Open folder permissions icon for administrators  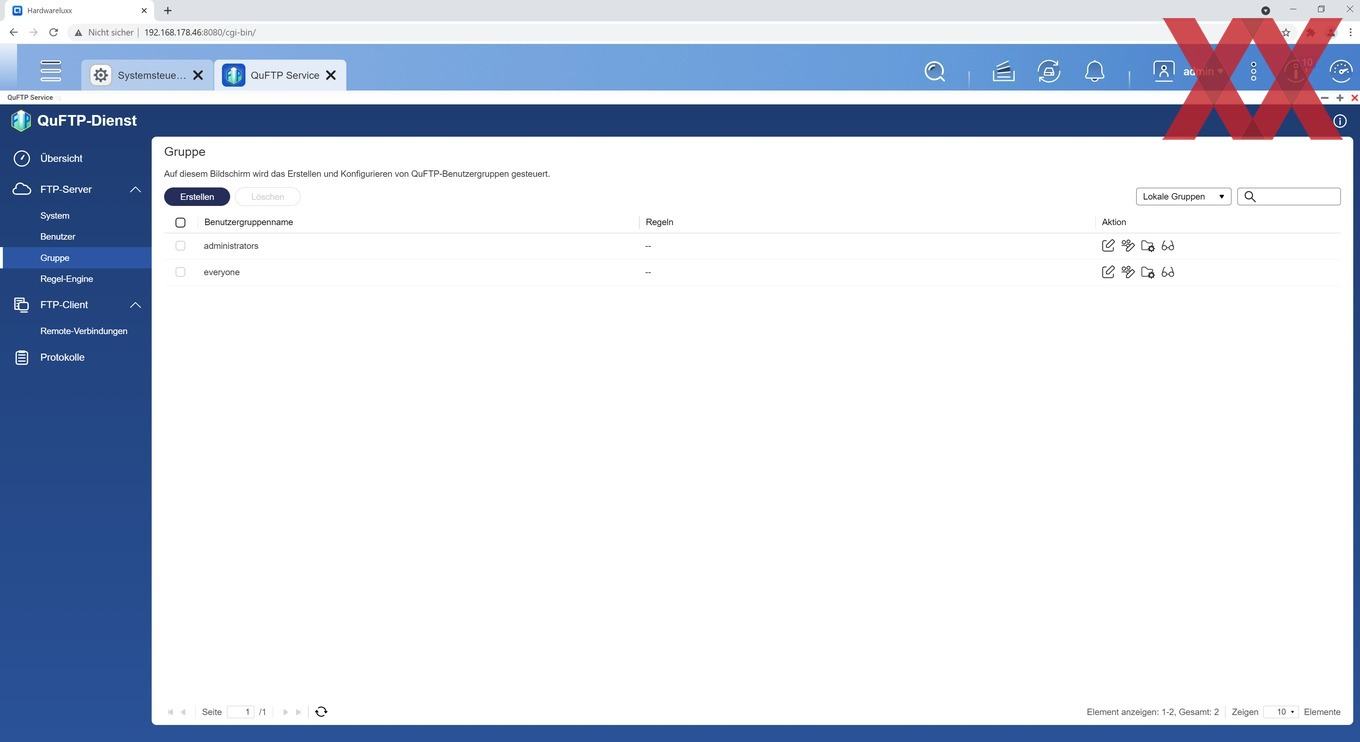pyautogui.click(x=1148, y=246)
